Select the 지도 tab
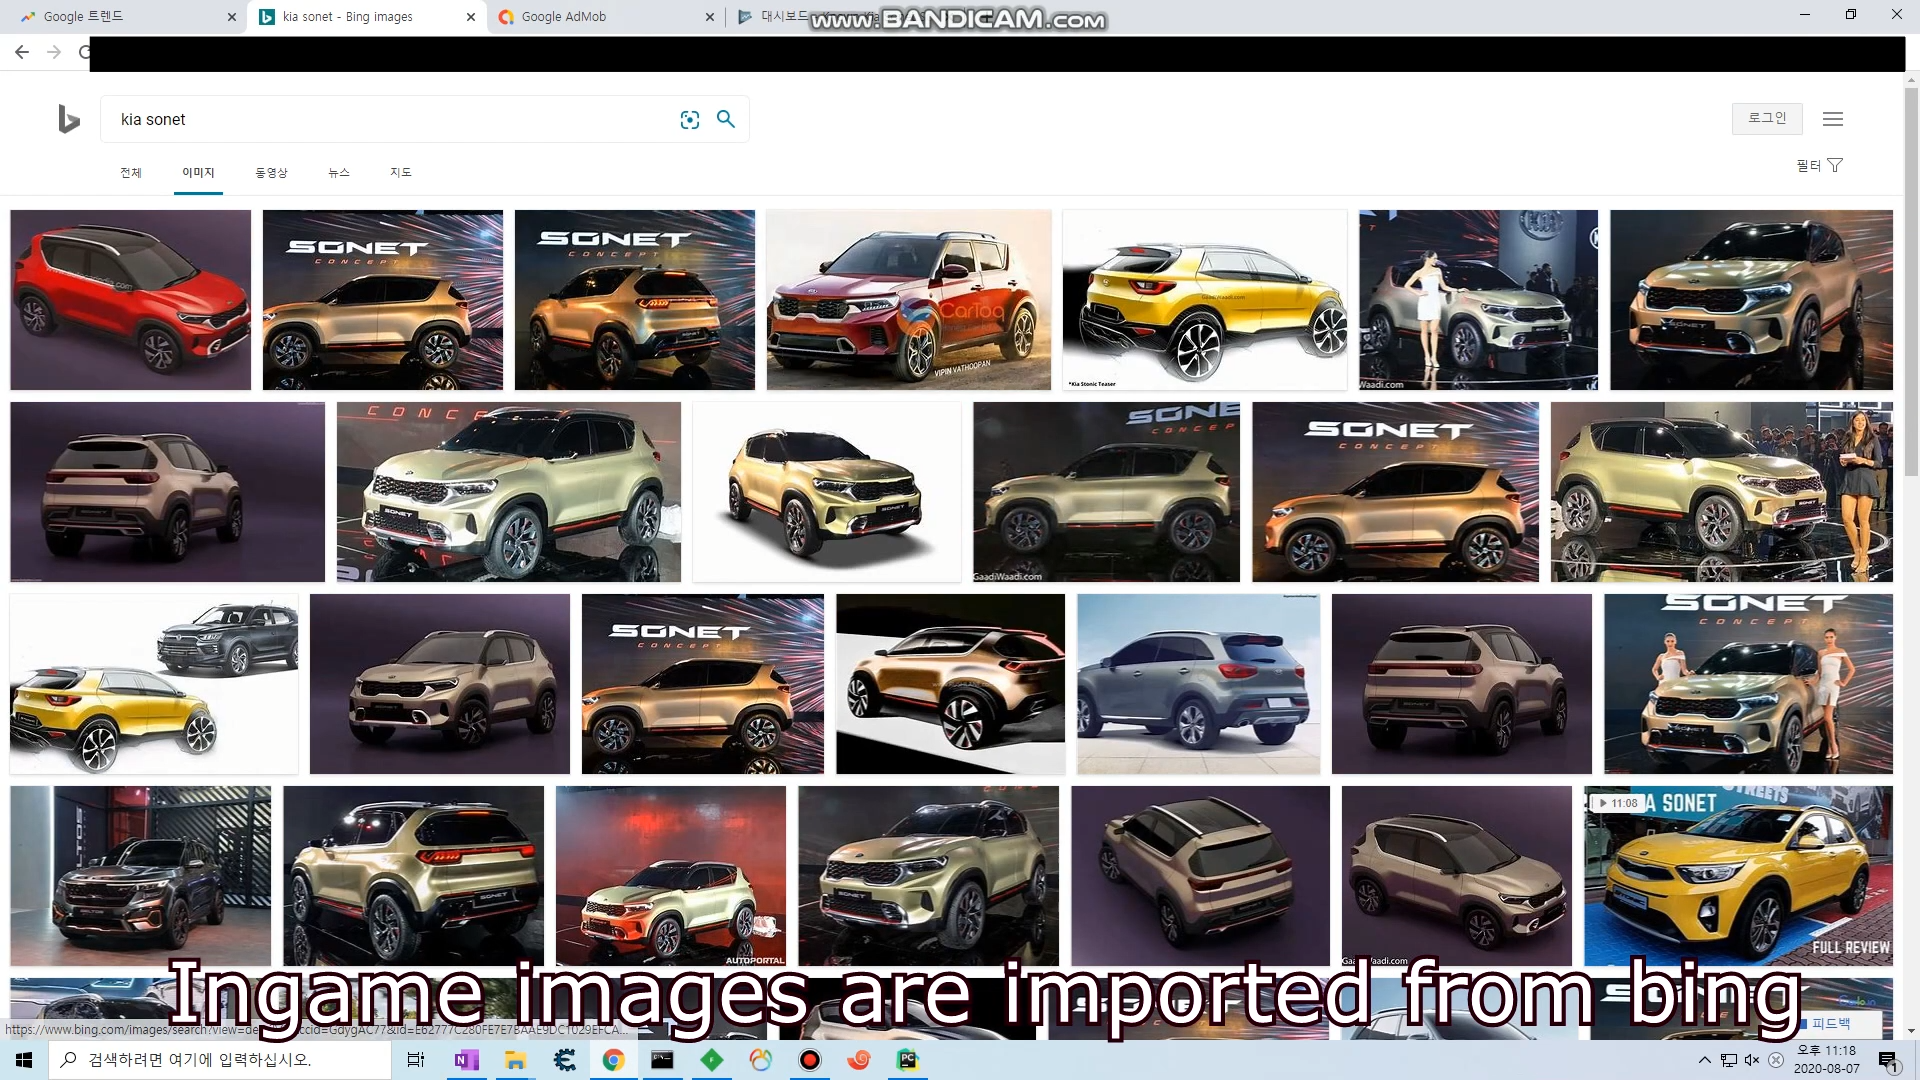Screen dimensions: 1920x1080 coord(401,172)
